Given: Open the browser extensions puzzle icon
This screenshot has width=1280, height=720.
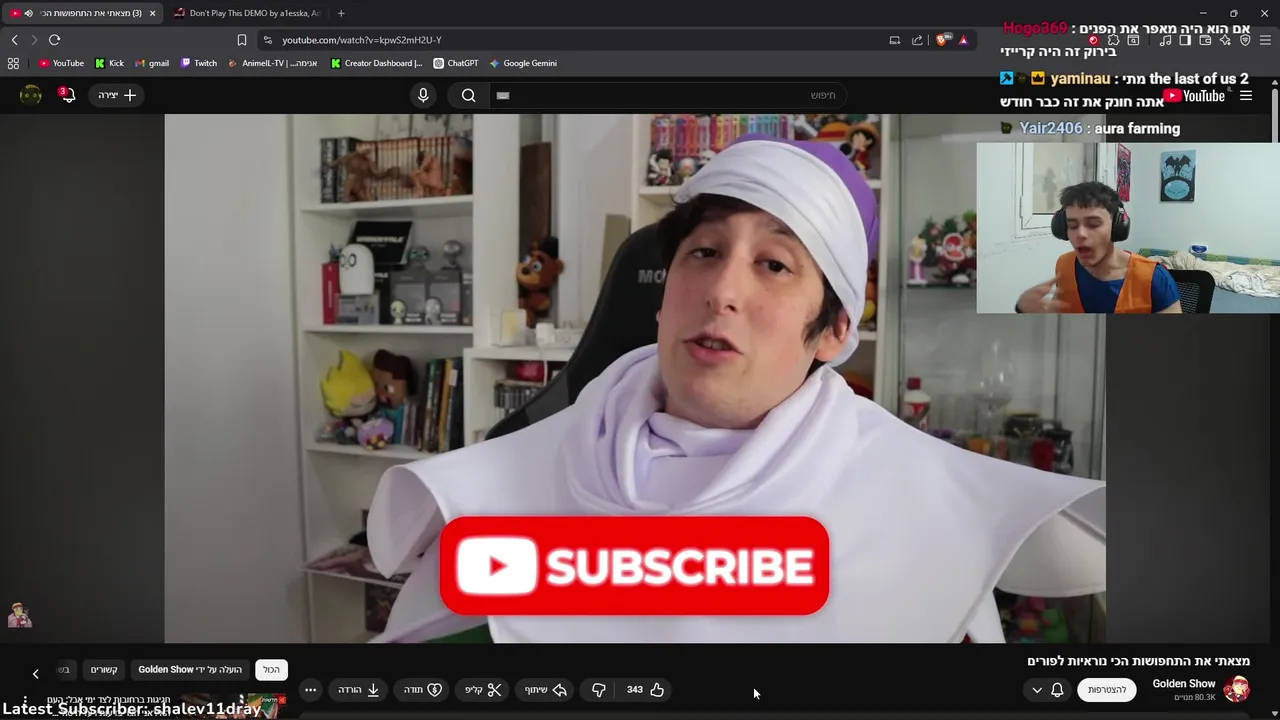Looking at the screenshot, I should (x=1112, y=40).
